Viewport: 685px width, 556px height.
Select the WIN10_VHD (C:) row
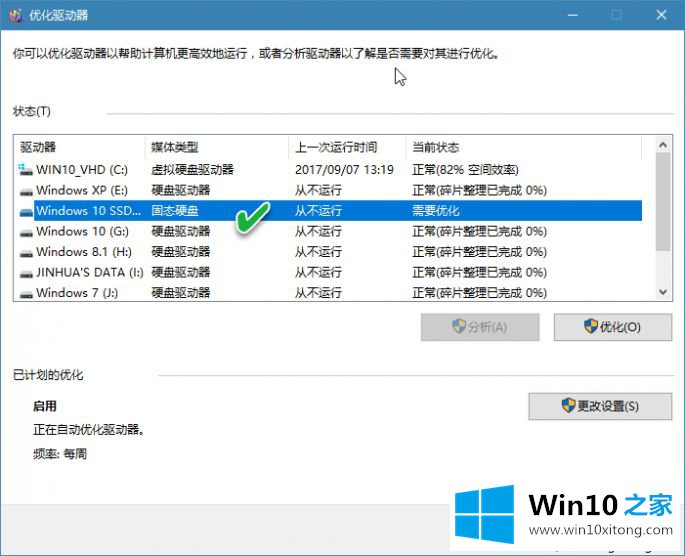pyautogui.click(x=330, y=169)
